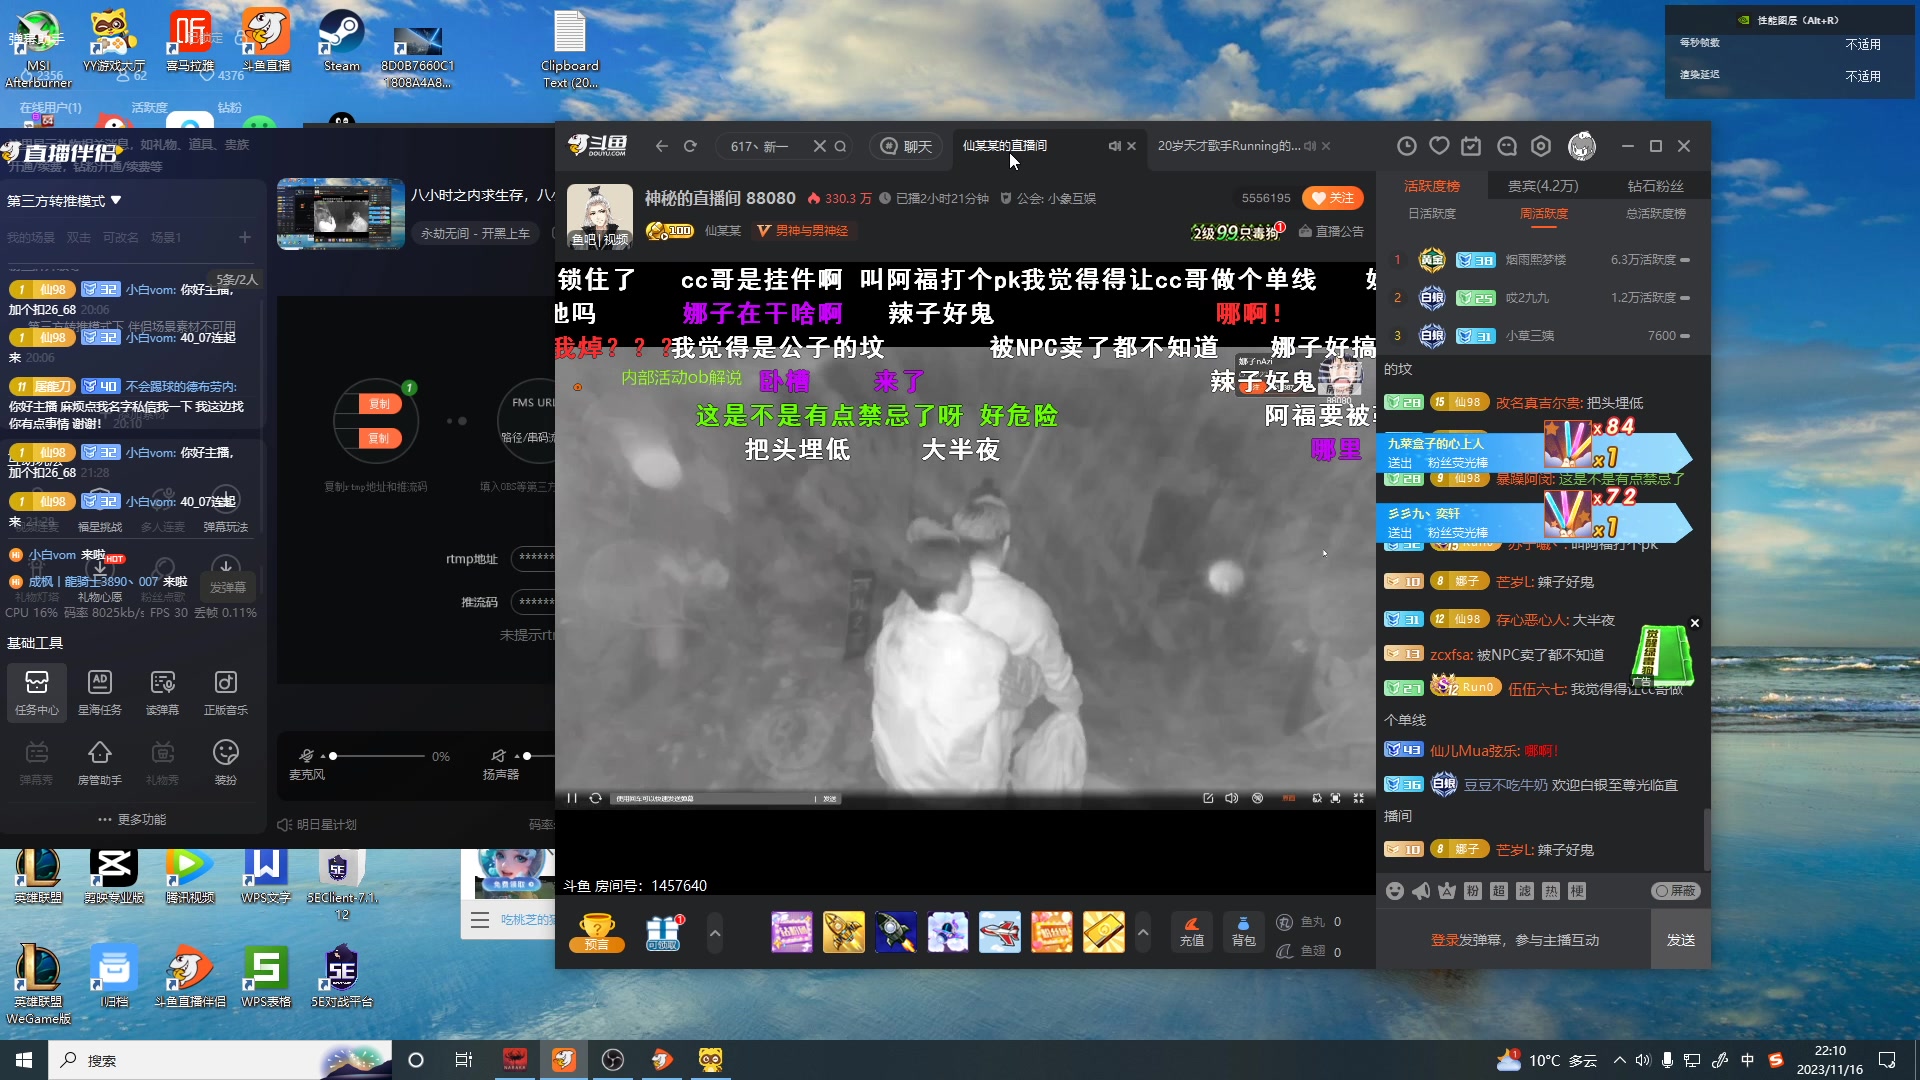Toggle speaker mute in 直播伴侣
The width and height of the screenshot is (1920, 1080).
[499, 756]
